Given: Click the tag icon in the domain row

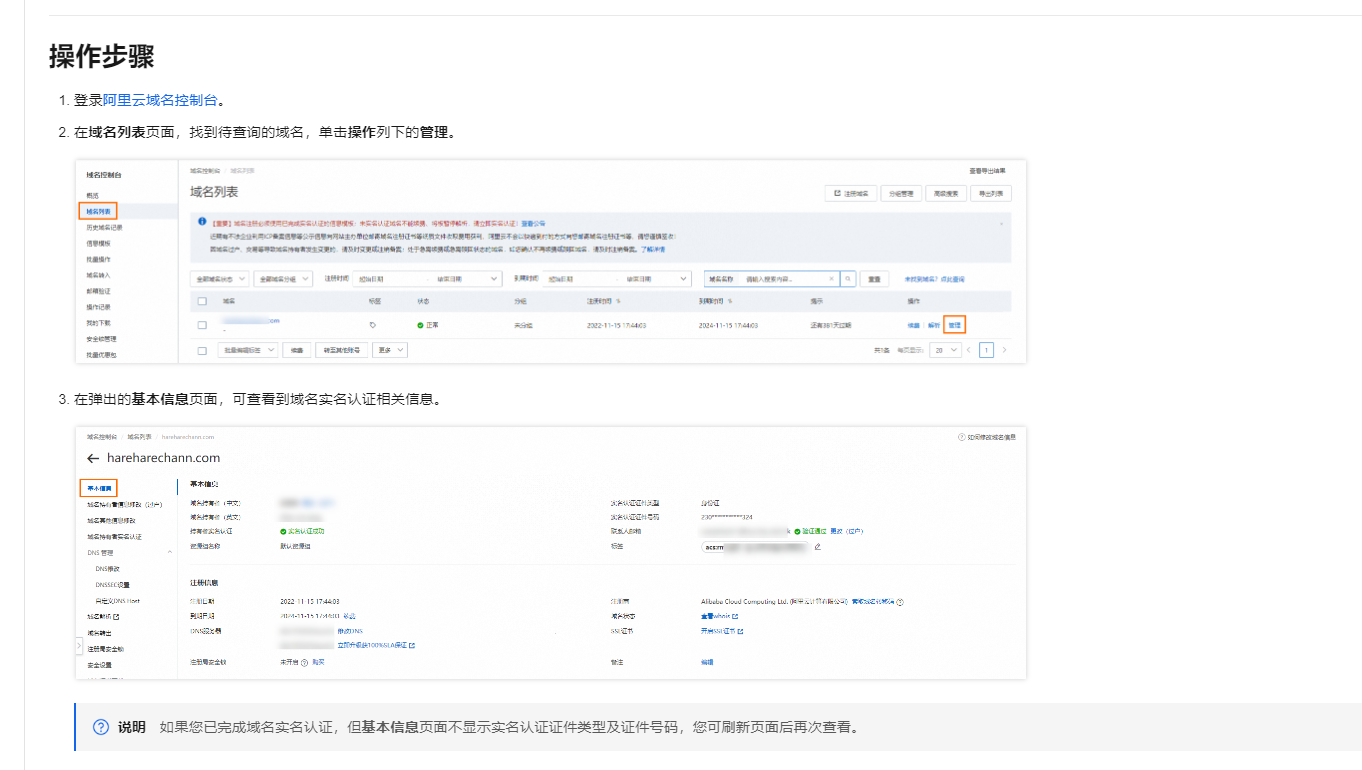Looking at the screenshot, I should point(373,325).
